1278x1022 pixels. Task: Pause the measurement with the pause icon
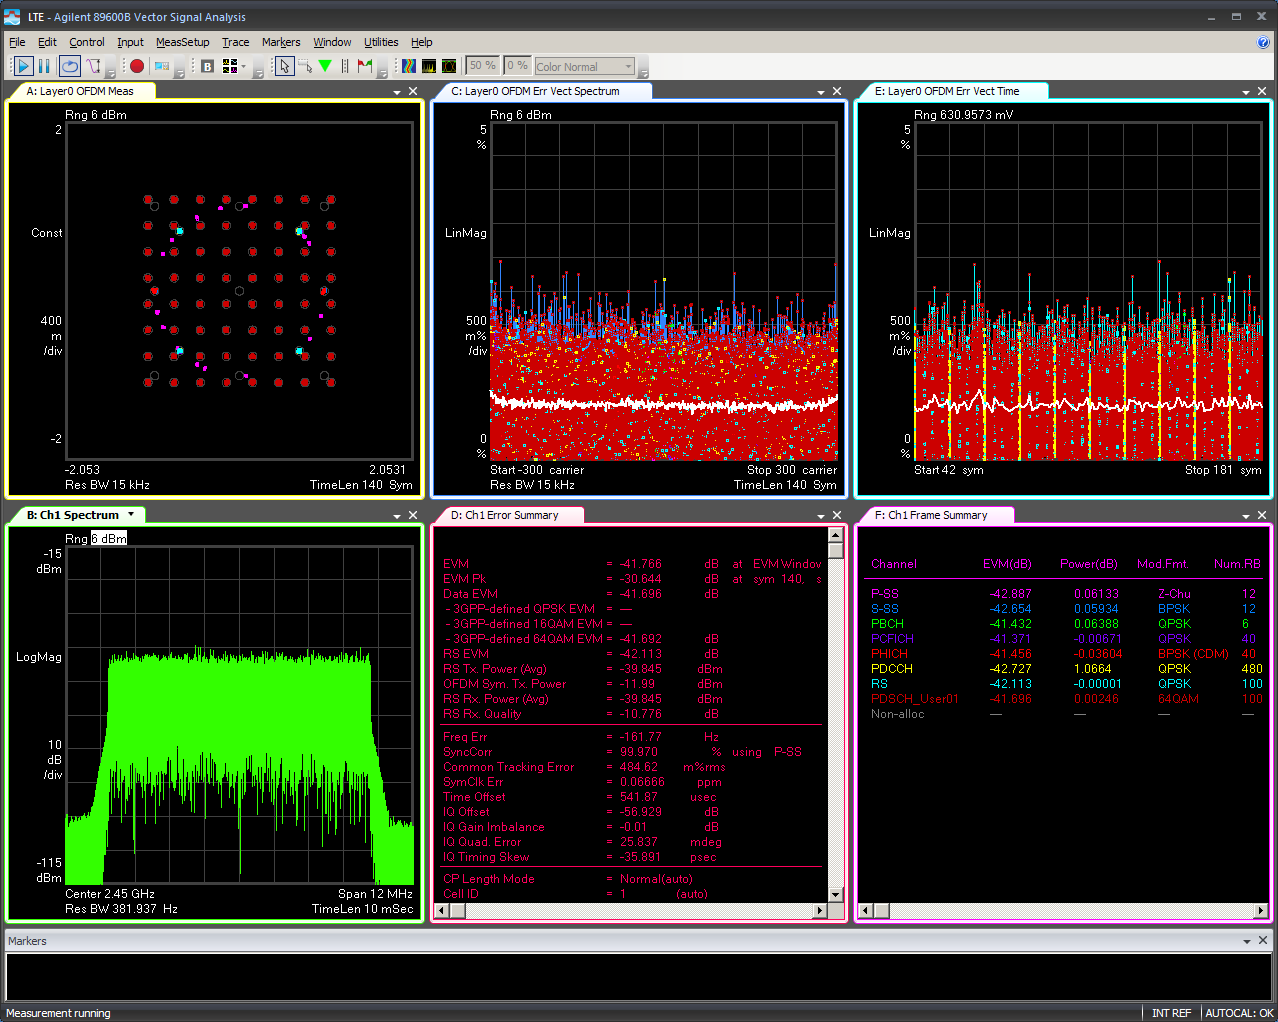(44, 66)
